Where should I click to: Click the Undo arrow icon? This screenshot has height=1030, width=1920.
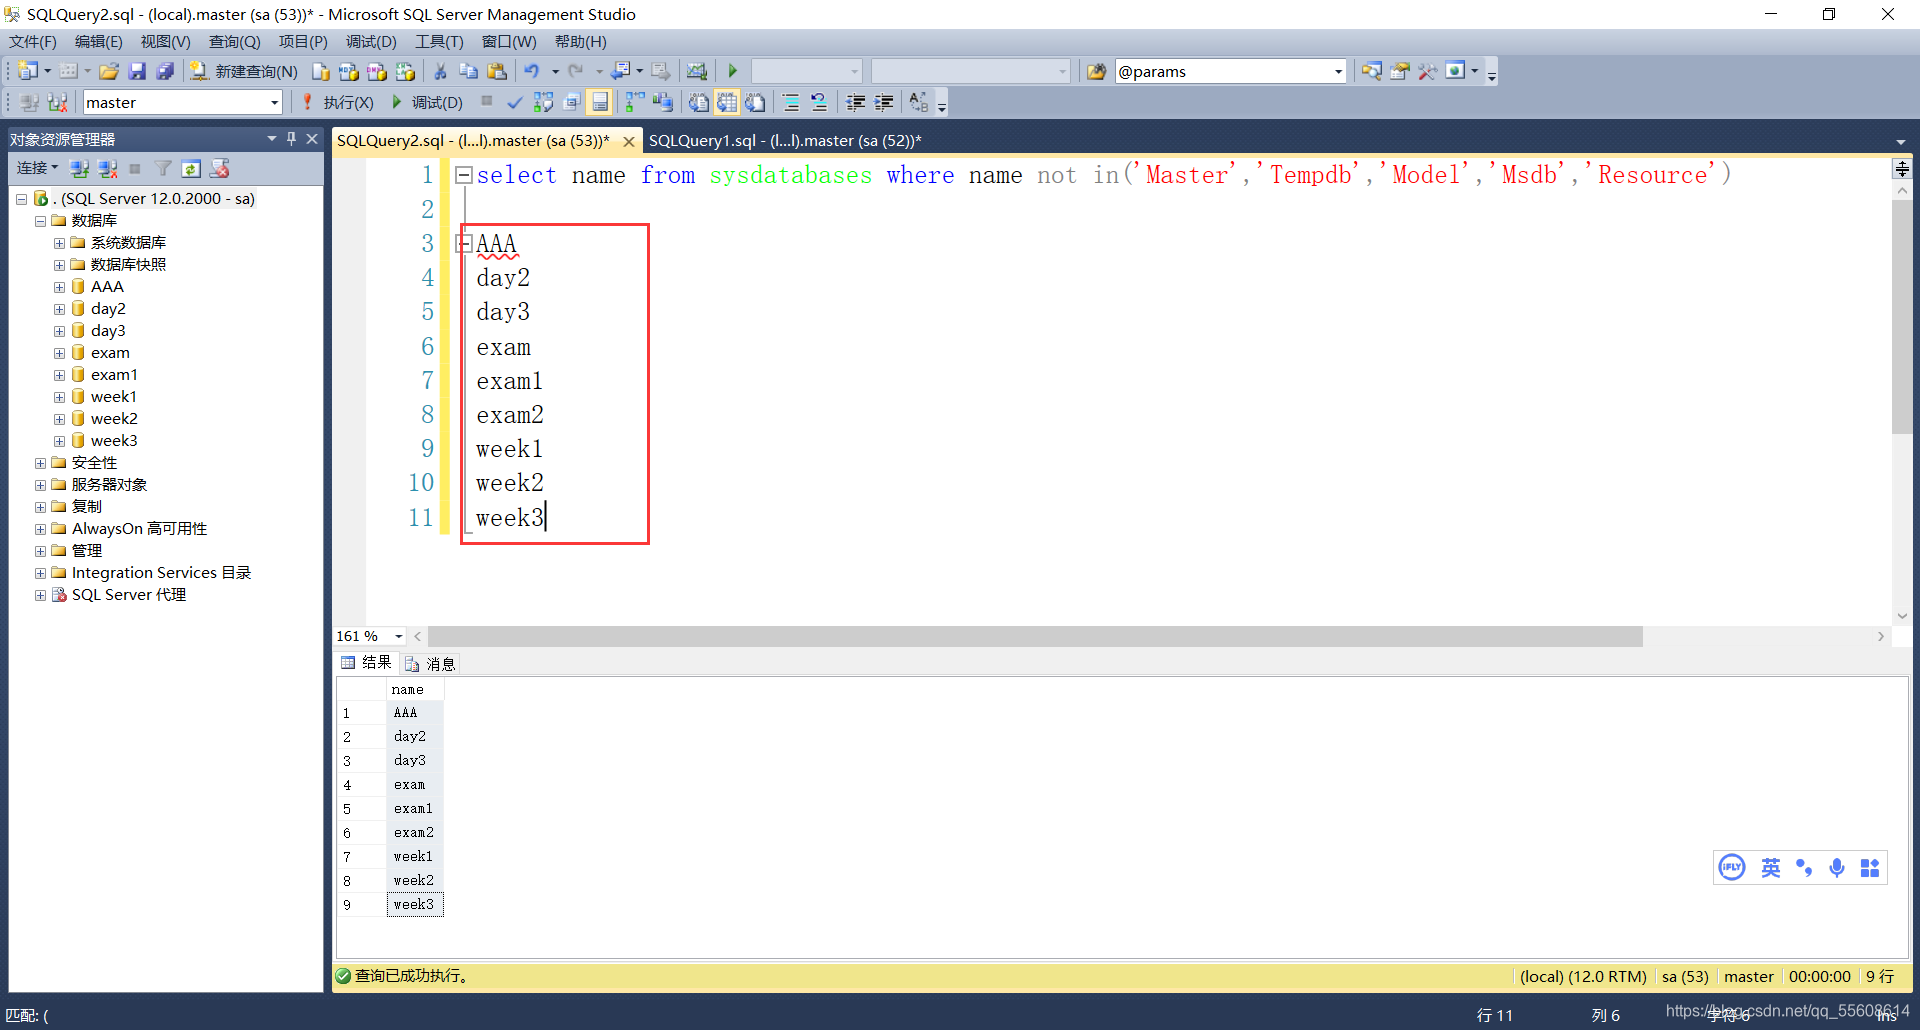[x=532, y=71]
